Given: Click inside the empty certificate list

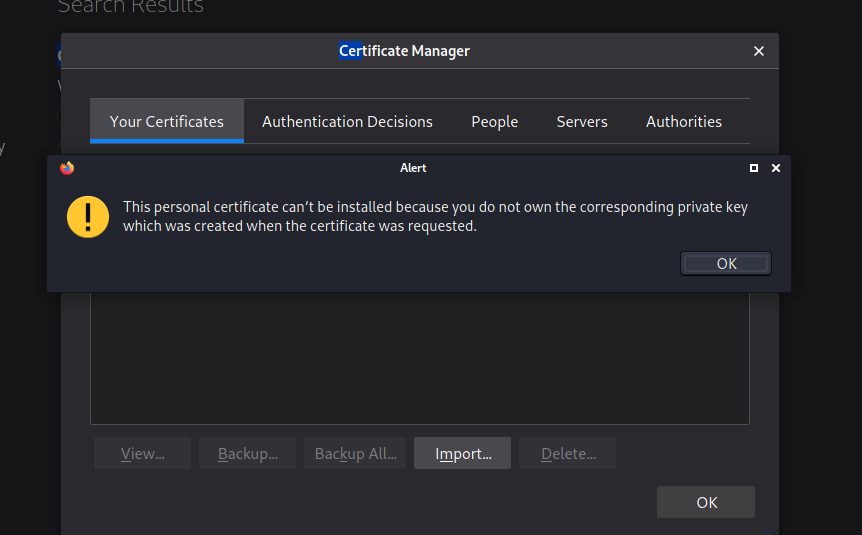Looking at the screenshot, I should click(x=420, y=360).
